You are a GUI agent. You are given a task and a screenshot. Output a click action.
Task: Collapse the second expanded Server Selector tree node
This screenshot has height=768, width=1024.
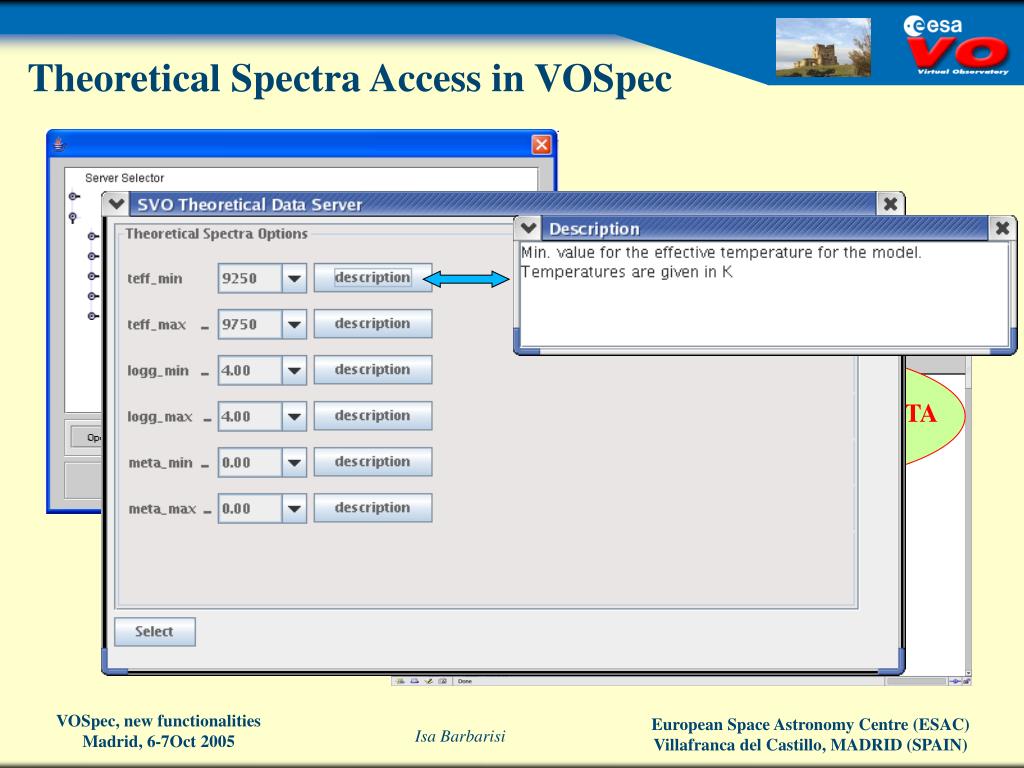point(73,217)
